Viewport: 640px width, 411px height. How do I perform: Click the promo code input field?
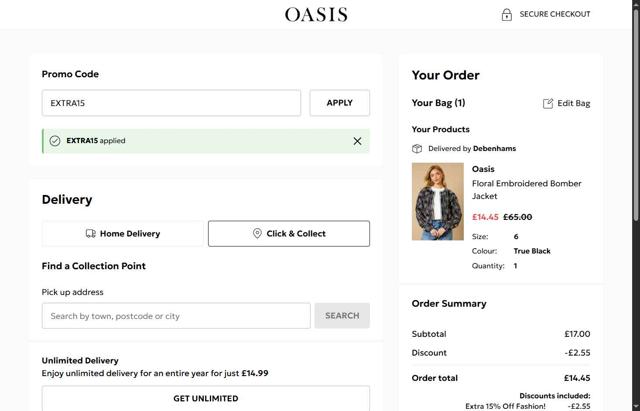pos(171,103)
